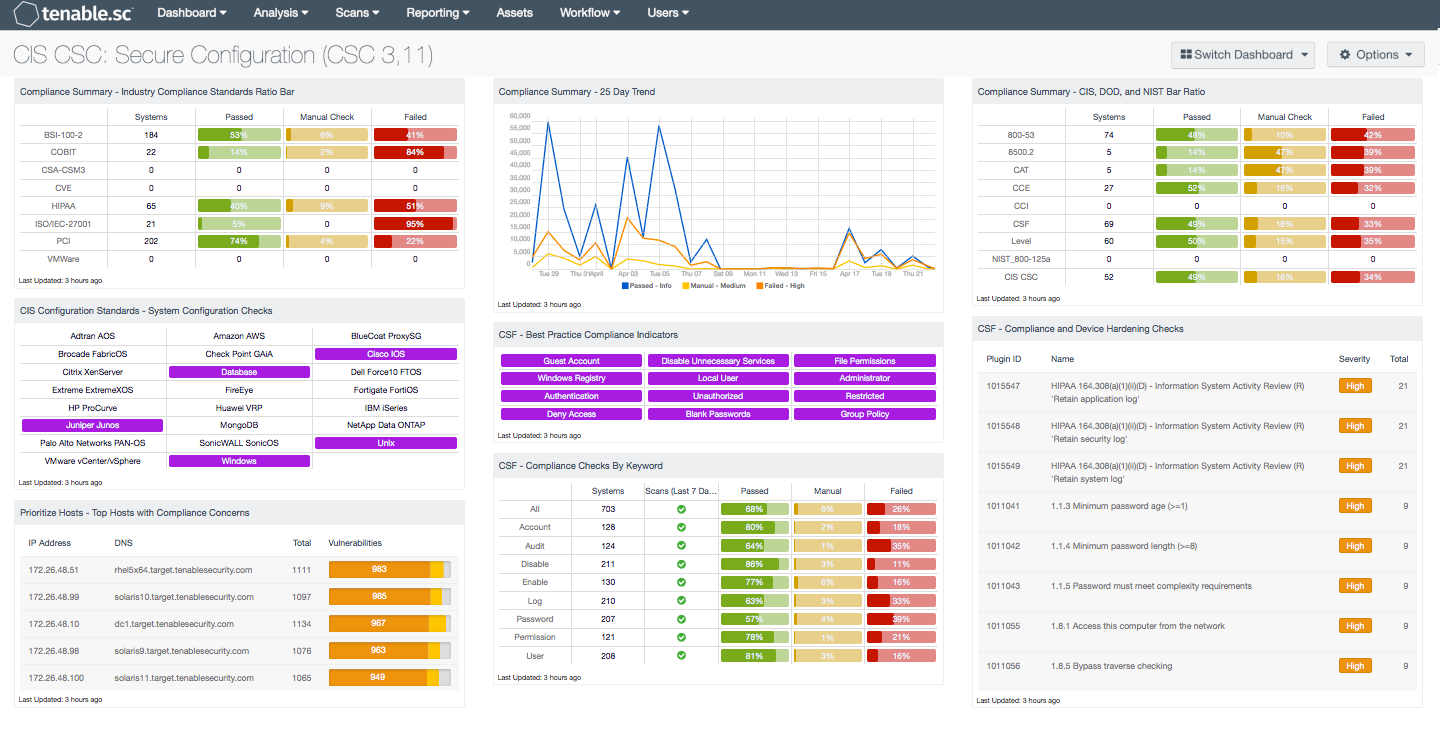Viewport: 1440px width, 752px height.
Task: Open the Workflow dropdown
Action: click(x=590, y=13)
